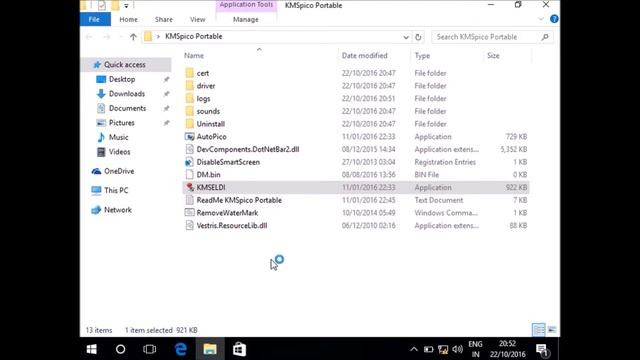Launch Microsoft Edge from taskbar
Screen dimensions: 640x360
pyautogui.click(x=181, y=349)
